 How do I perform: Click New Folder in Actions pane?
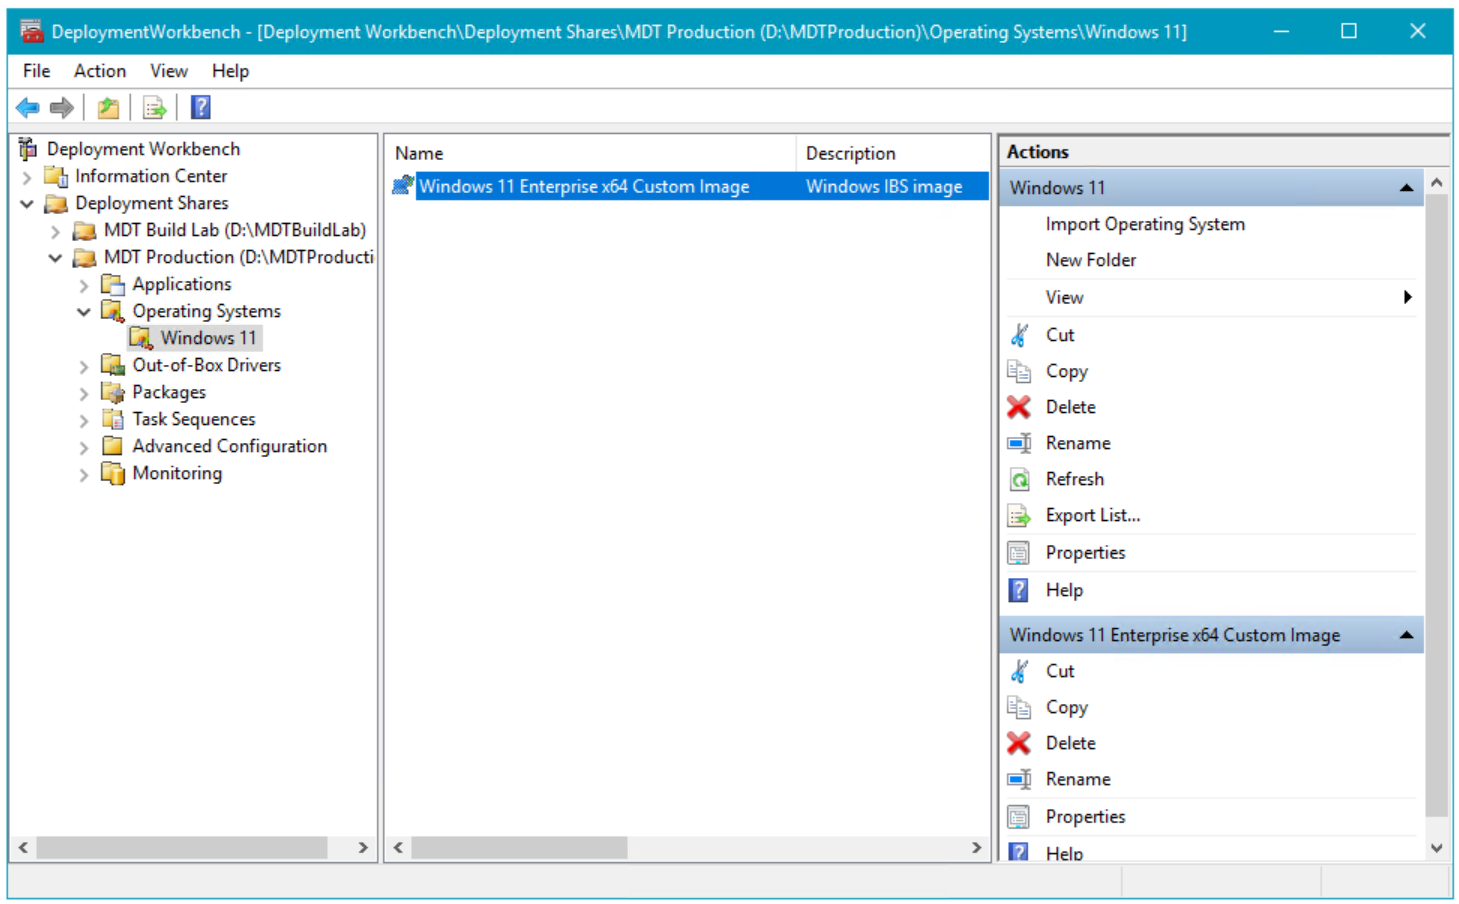coord(1090,260)
